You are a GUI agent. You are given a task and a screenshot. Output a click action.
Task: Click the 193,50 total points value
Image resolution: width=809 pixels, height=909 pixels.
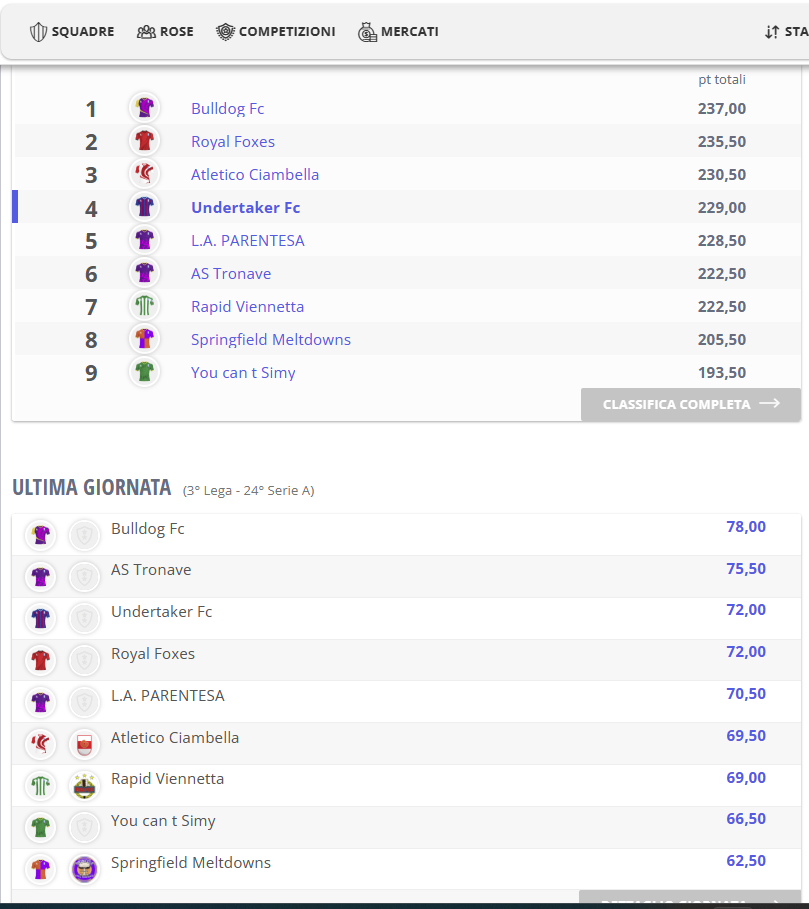(721, 373)
